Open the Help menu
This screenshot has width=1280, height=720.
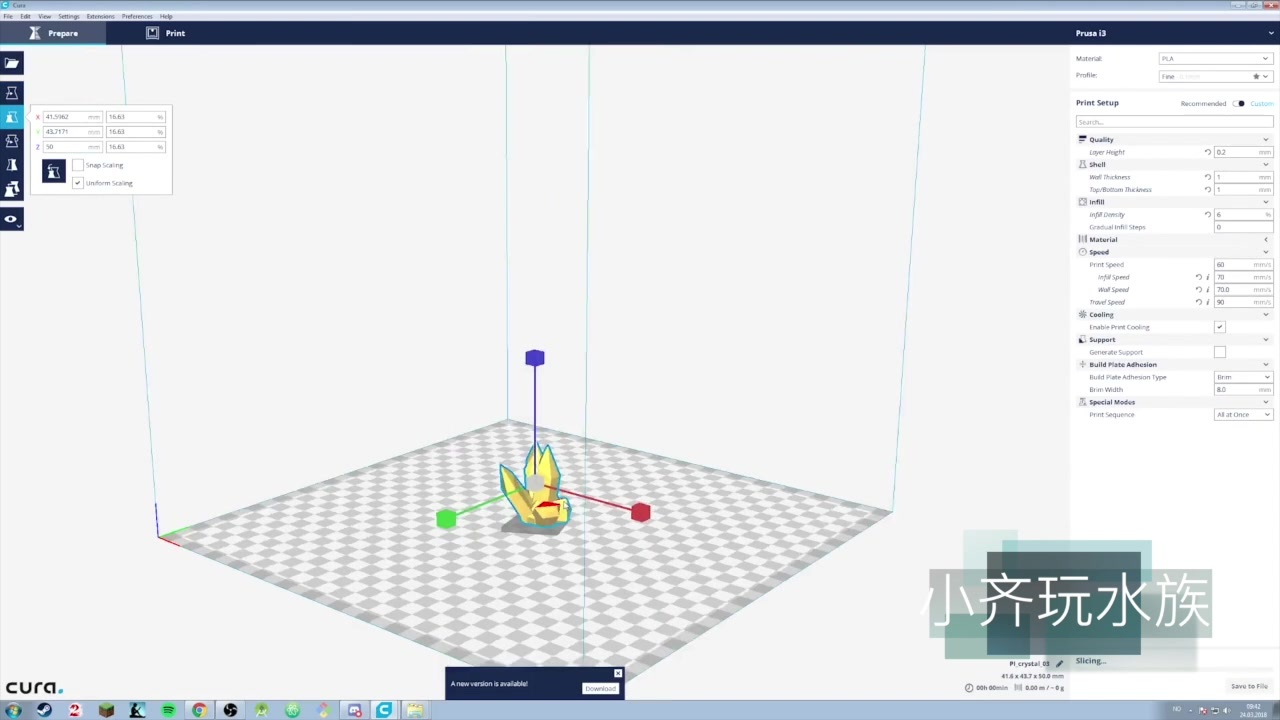coord(166,16)
